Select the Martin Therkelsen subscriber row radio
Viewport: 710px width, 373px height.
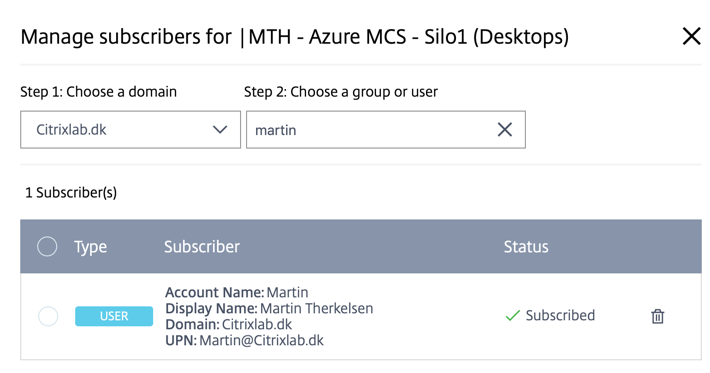click(48, 316)
